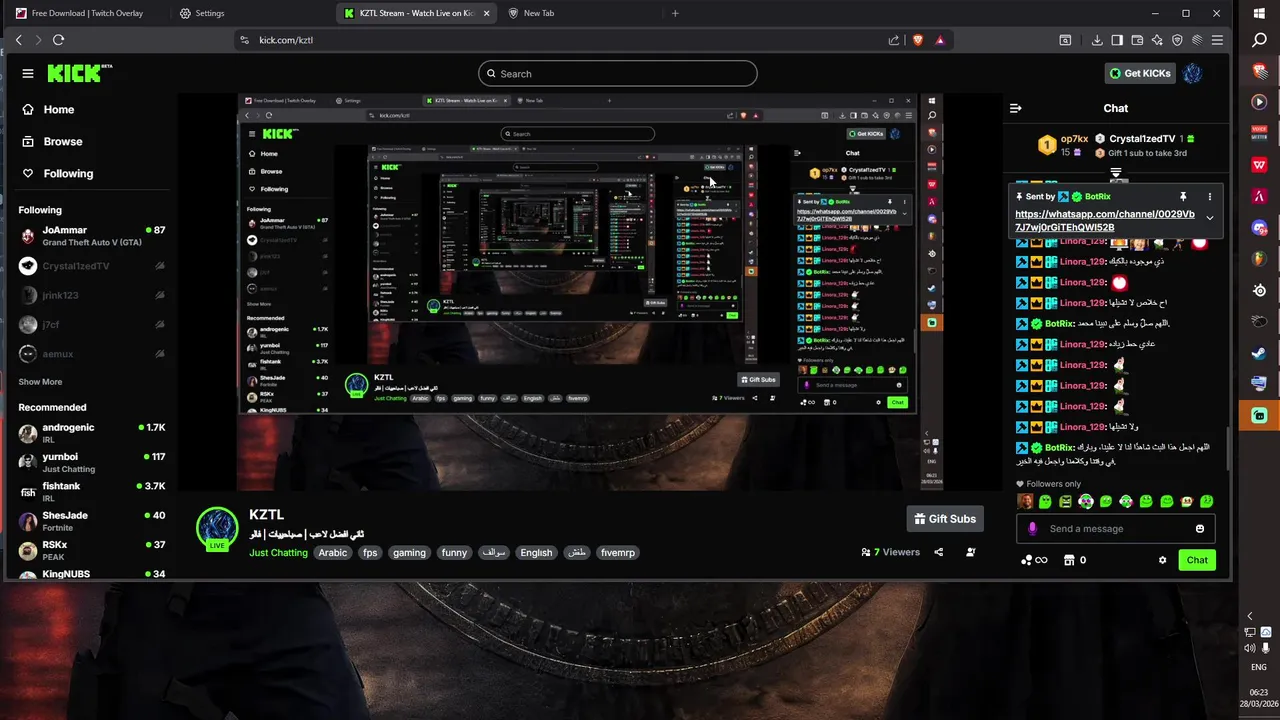
Task: Open JoAmmar's live channel
Action: tap(92, 236)
